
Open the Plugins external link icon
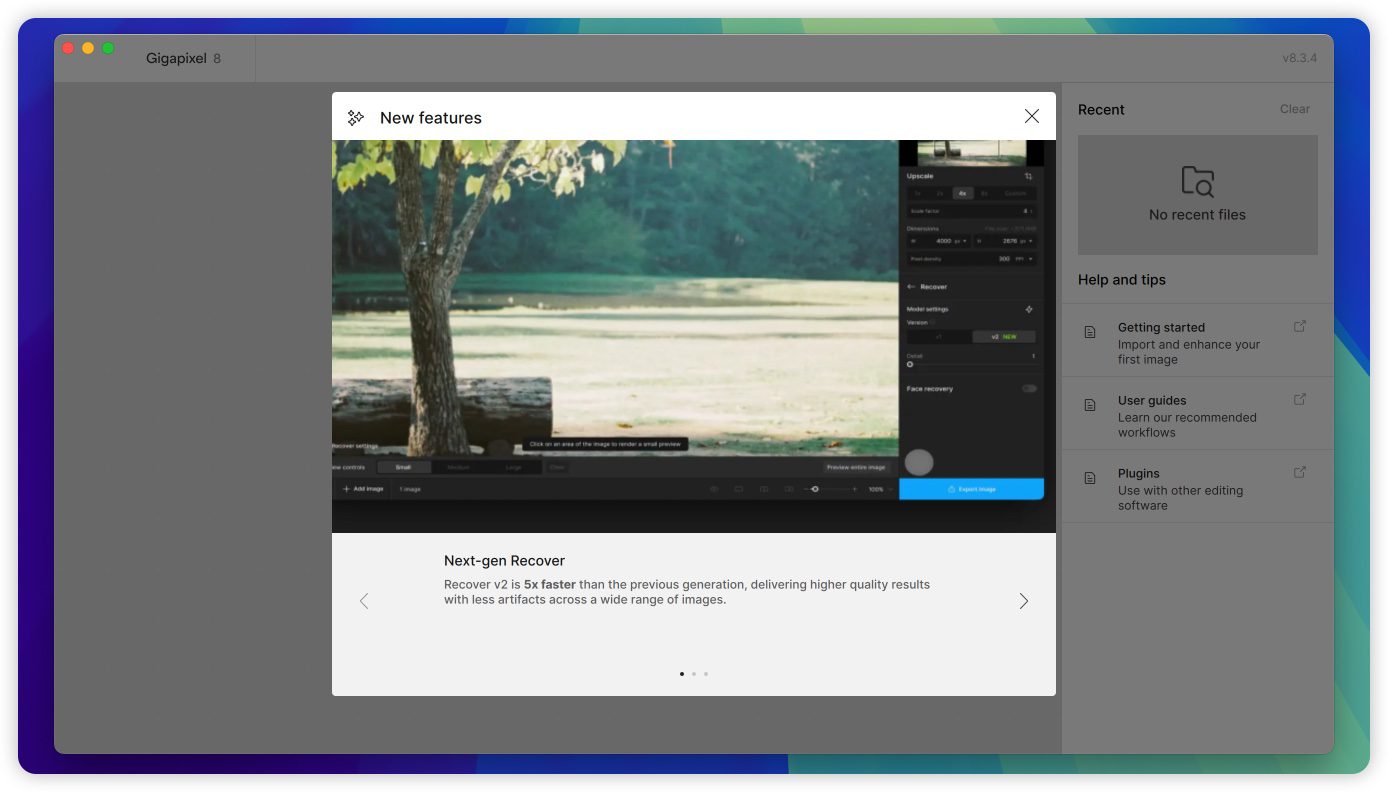click(x=1300, y=472)
